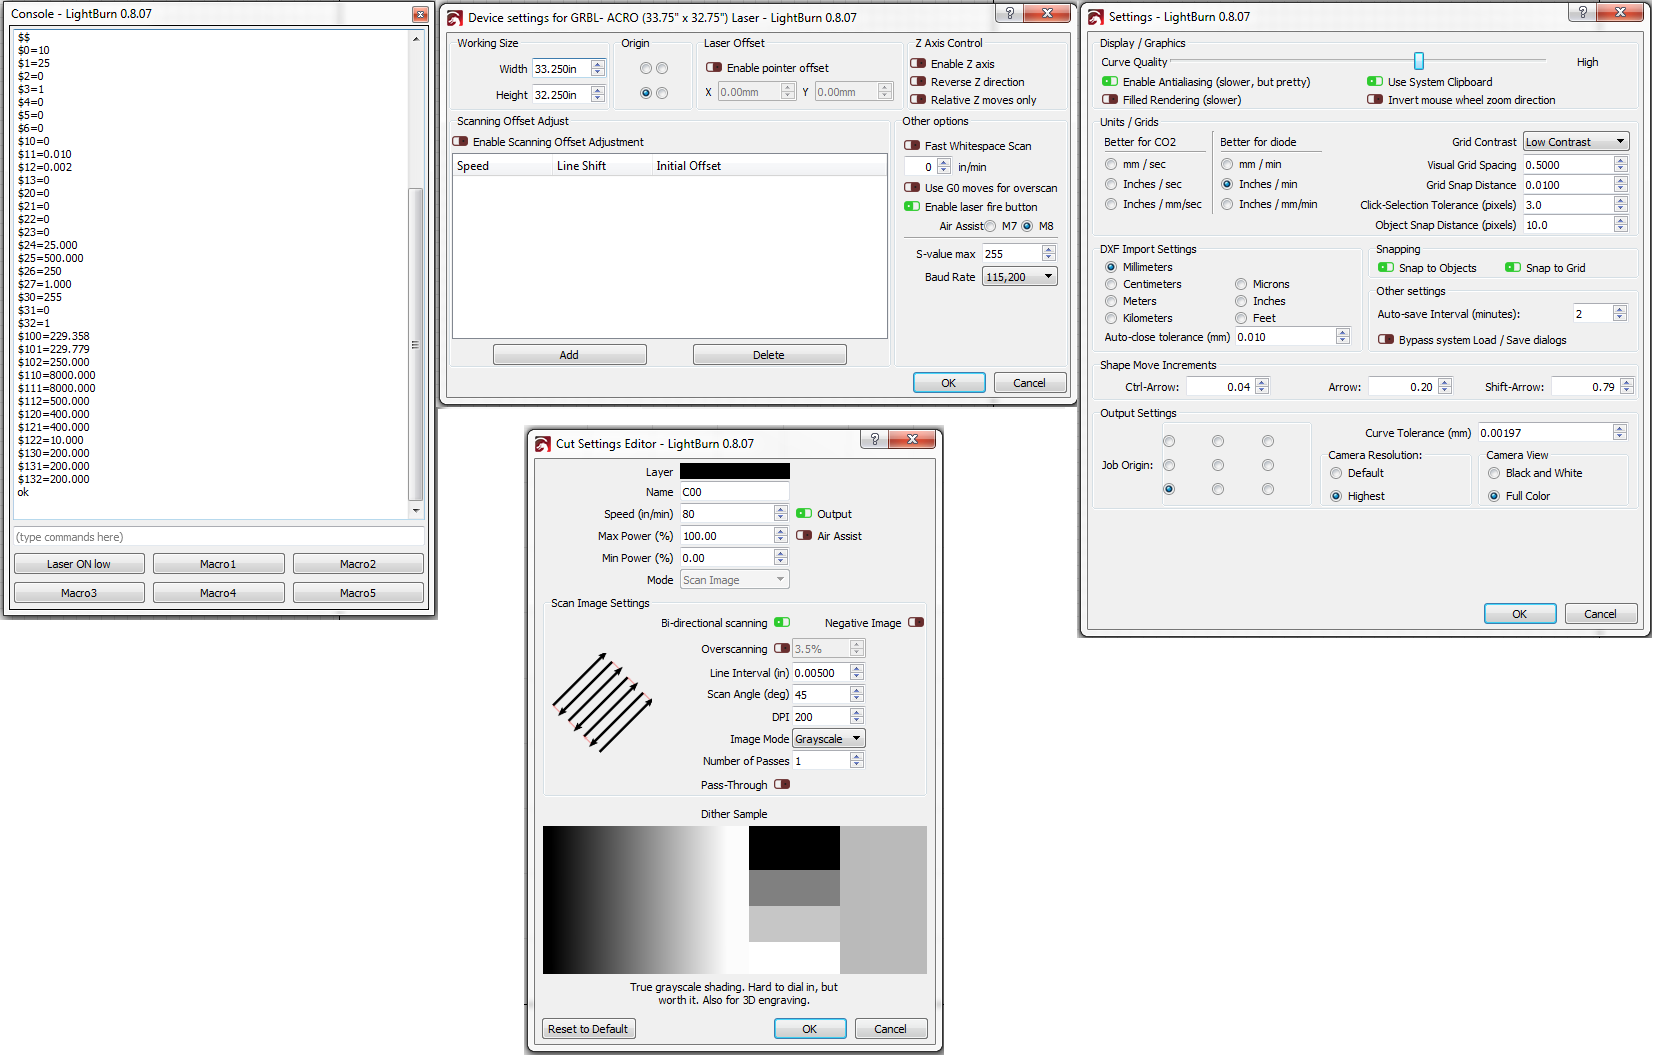Open the Baud Rate dropdown
This screenshot has height=1058, width=1654.
coord(1019,277)
